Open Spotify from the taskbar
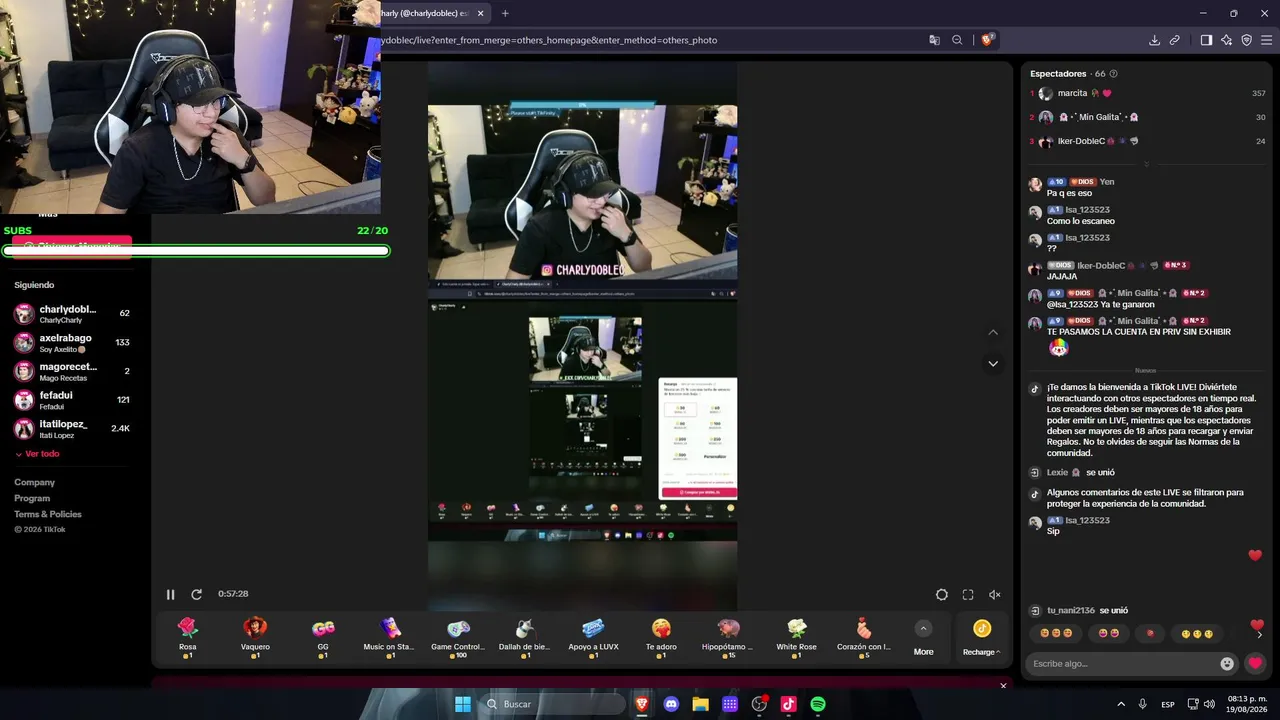Image resolution: width=1280 pixels, height=720 pixels. point(818,704)
